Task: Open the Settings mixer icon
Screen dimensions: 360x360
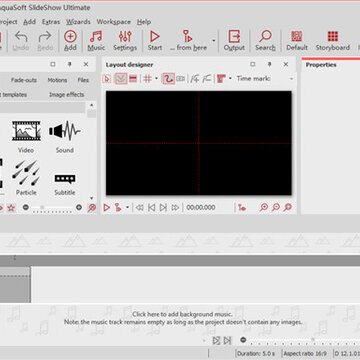Action: (125, 41)
